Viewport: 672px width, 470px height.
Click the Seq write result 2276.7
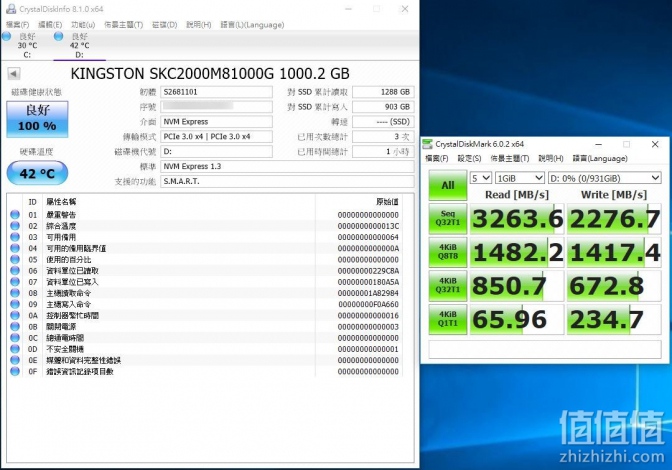pos(614,219)
